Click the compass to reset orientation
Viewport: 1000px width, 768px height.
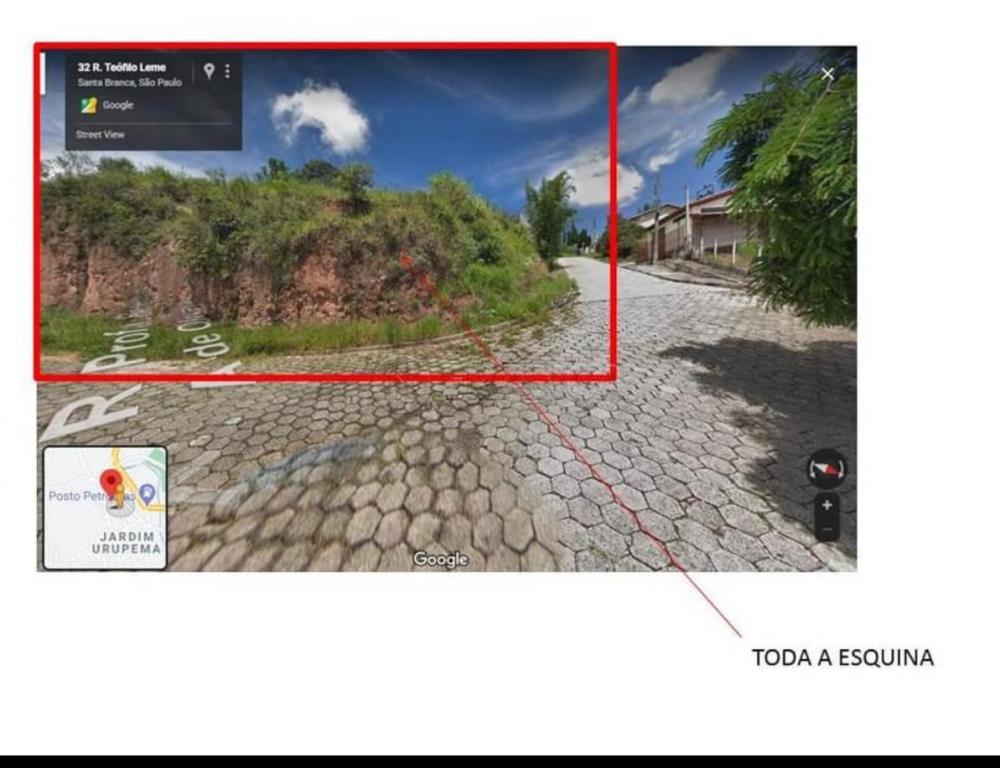(x=827, y=468)
